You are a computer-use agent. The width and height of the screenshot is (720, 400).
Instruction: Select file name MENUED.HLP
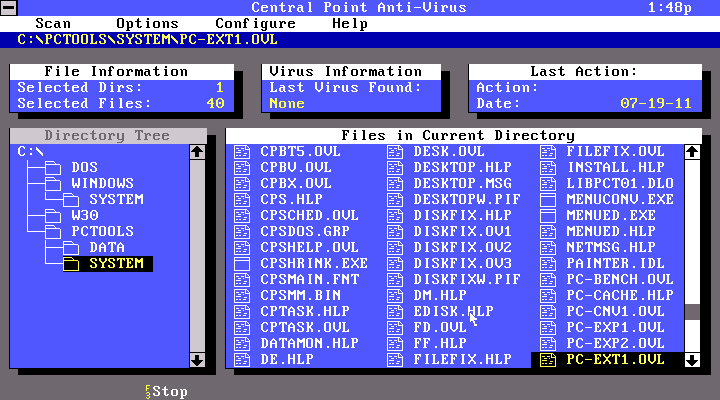point(611,232)
